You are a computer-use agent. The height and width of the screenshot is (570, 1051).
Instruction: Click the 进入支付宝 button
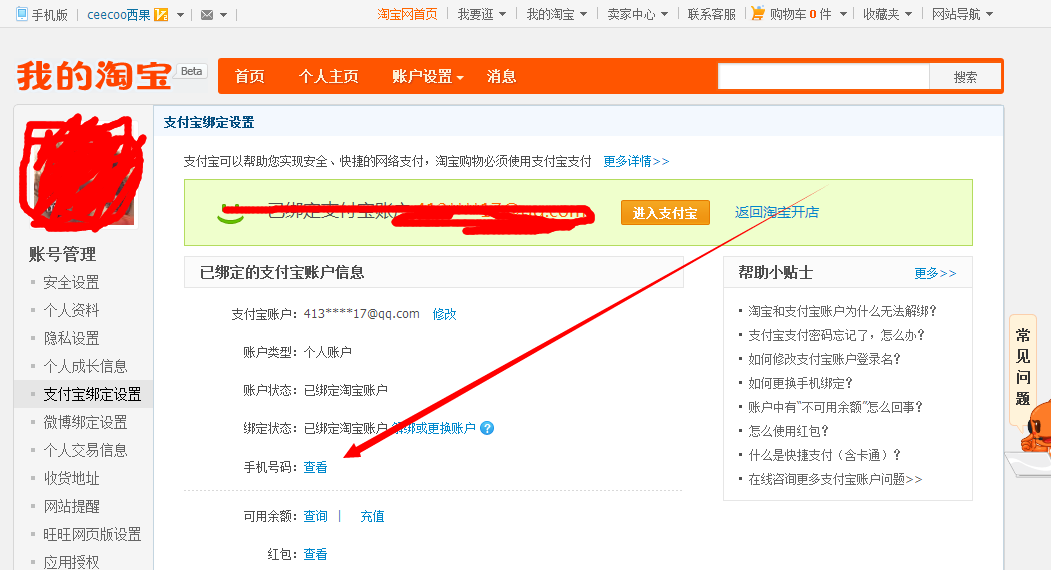[x=665, y=213]
